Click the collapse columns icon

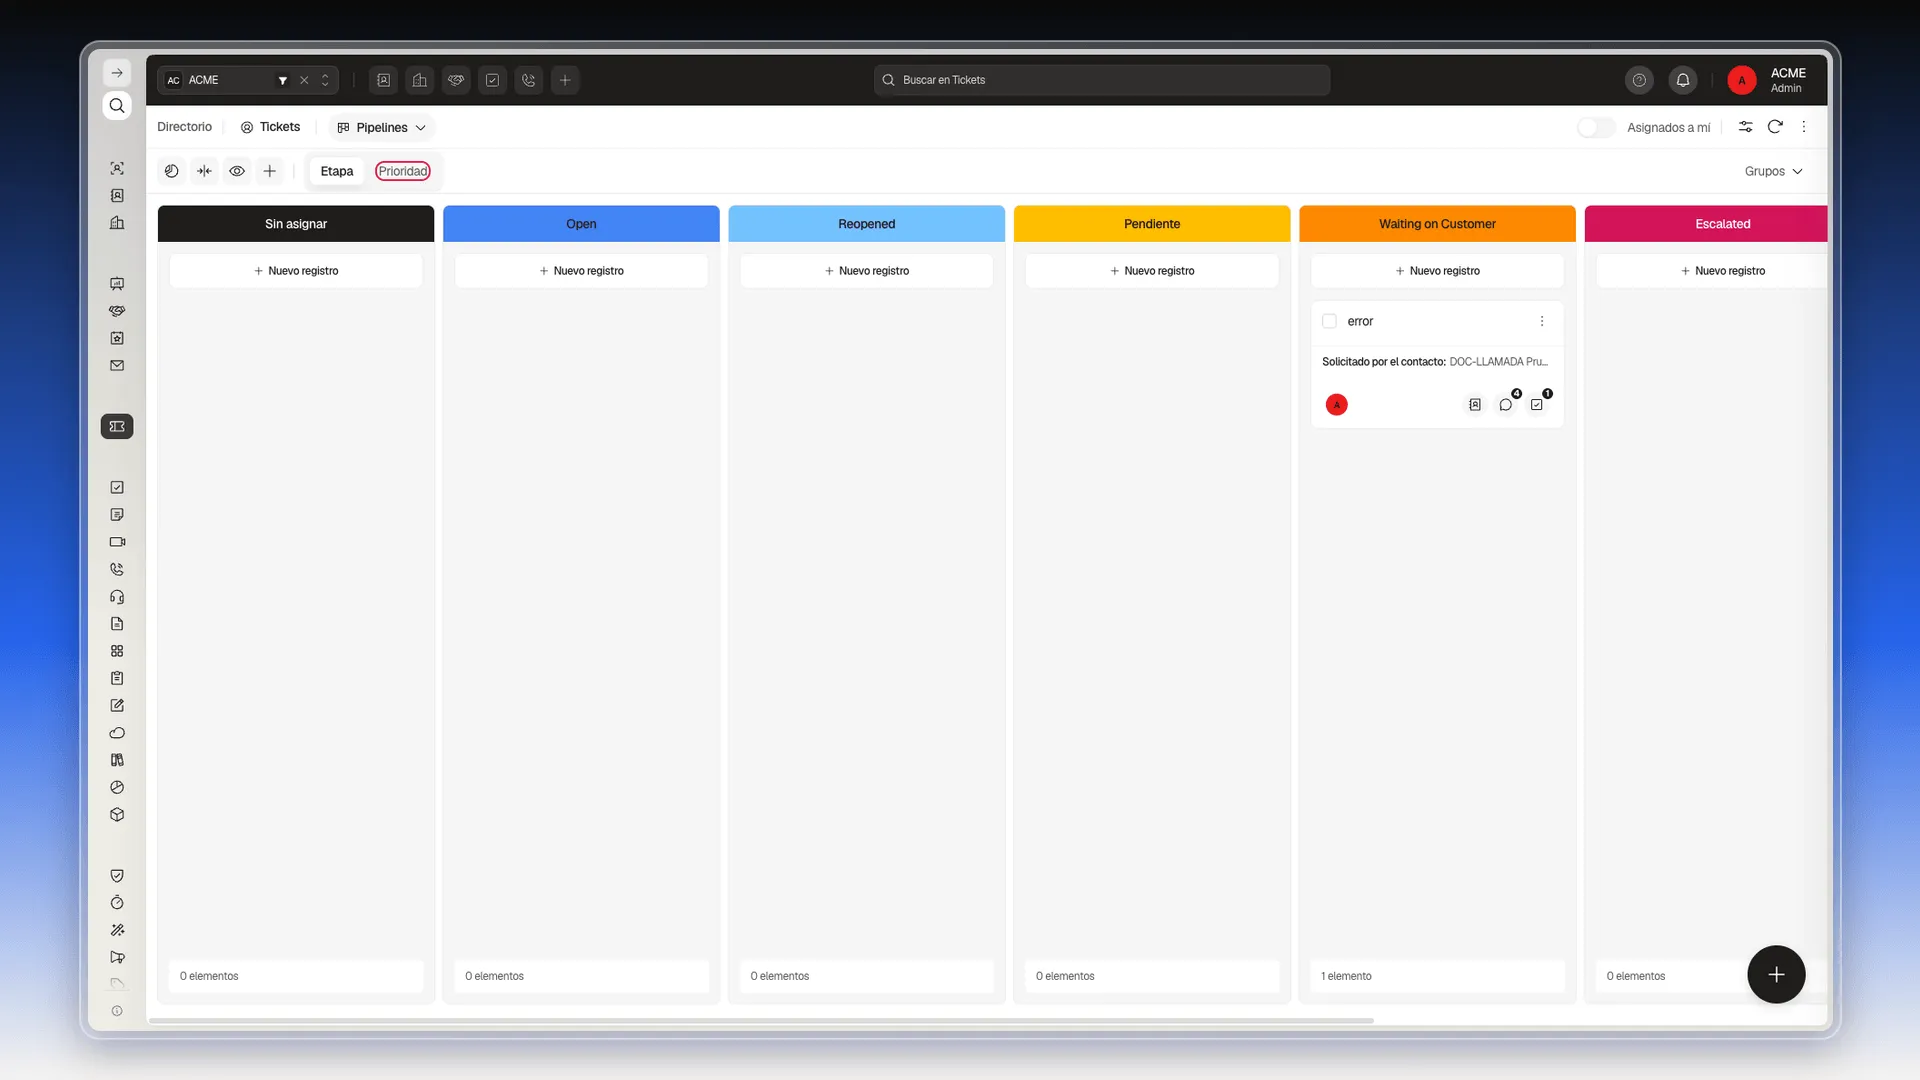(x=204, y=171)
